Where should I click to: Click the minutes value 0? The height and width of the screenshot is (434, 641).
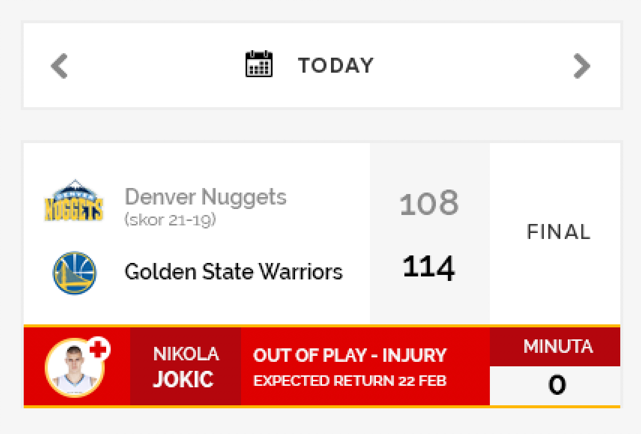pyautogui.click(x=555, y=385)
